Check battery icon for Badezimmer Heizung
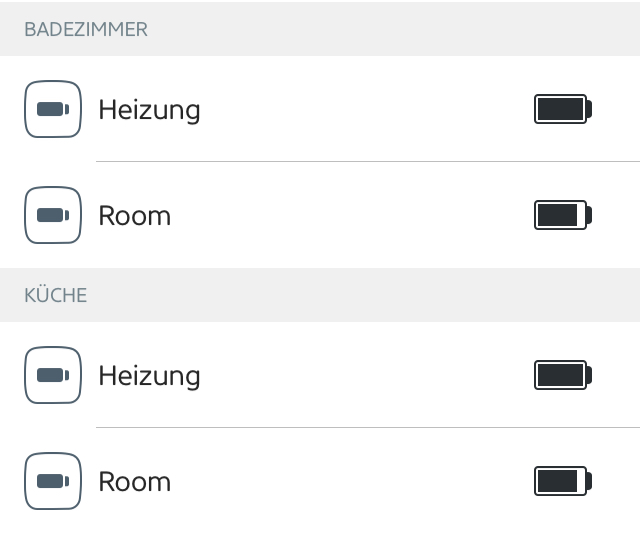640x533 pixels. 563,109
